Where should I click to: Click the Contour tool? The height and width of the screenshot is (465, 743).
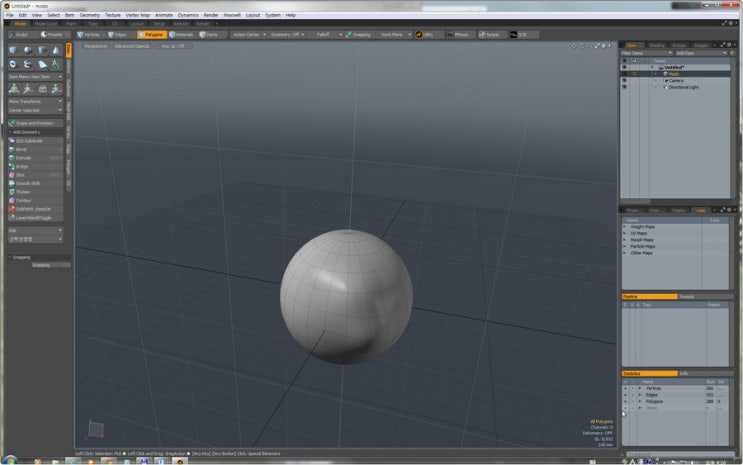click(36, 201)
